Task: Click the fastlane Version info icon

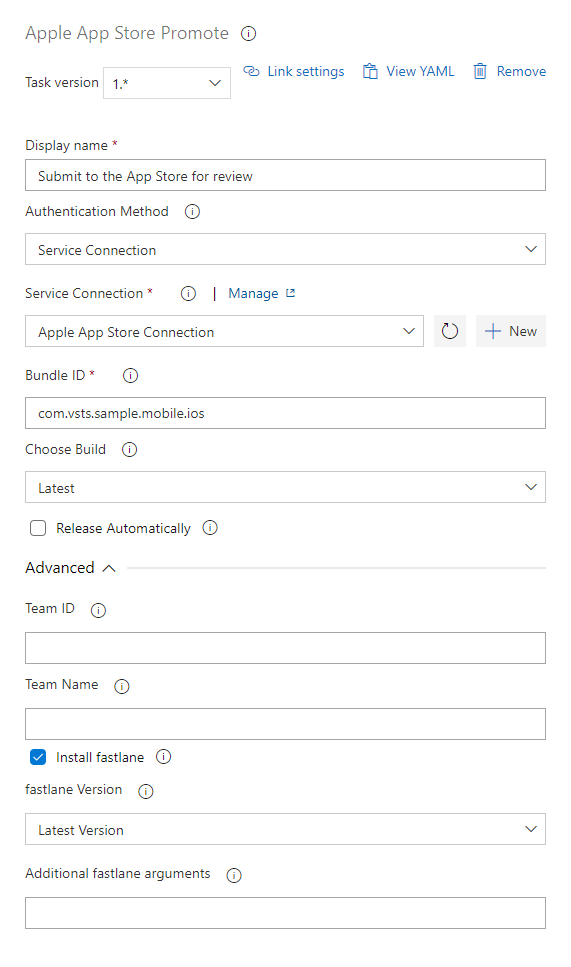Action: coord(146,791)
